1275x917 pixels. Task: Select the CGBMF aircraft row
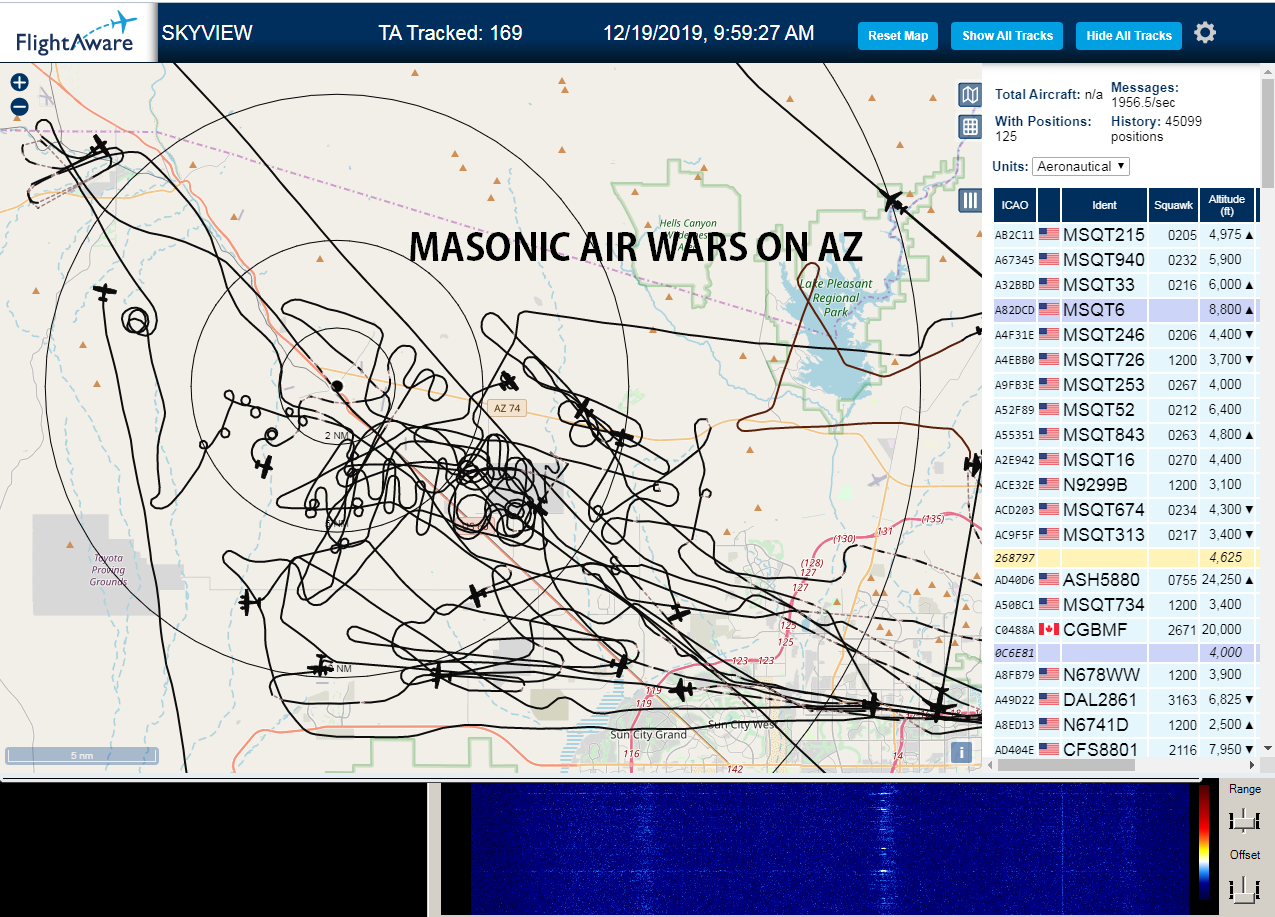click(1126, 630)
